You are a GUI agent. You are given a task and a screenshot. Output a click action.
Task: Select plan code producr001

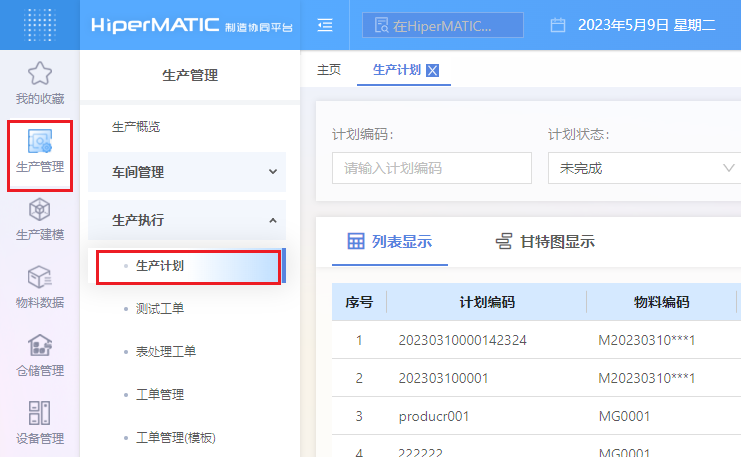coord(433,416)
